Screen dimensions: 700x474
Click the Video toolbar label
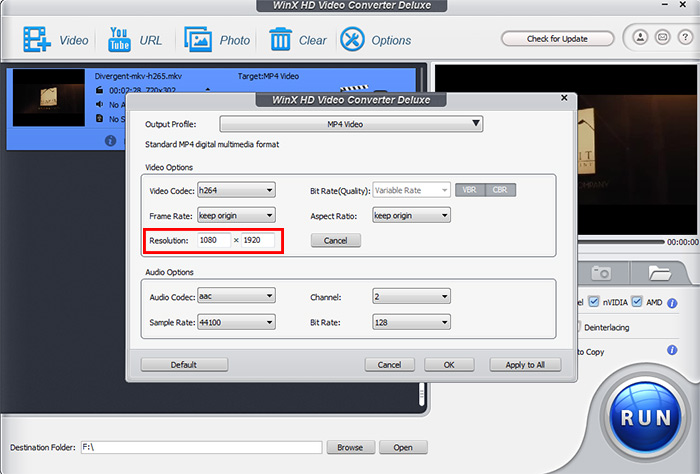[74, 40]
